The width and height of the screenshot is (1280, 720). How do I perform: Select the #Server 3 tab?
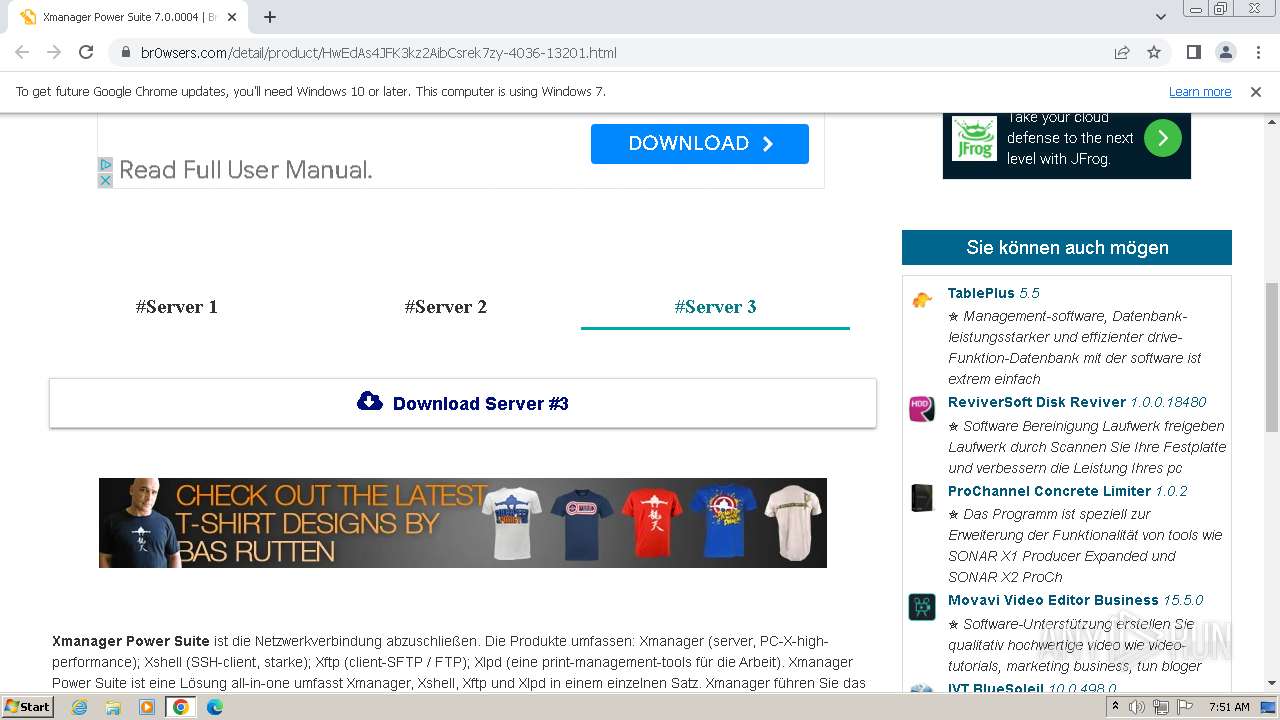click(715, 307)
